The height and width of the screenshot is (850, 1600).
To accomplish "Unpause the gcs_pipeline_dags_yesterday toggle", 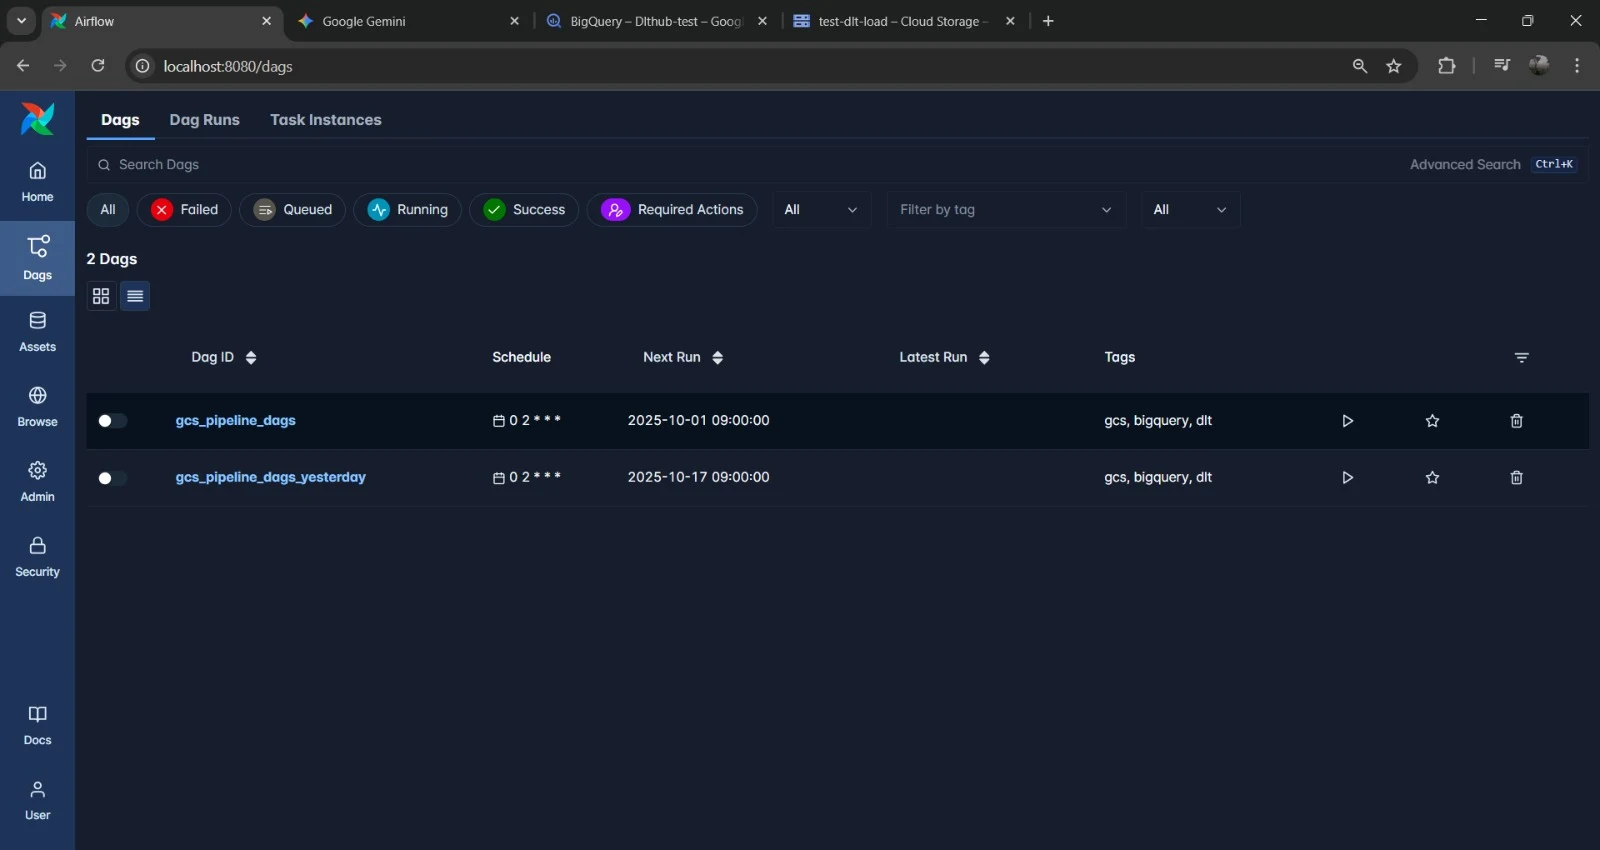I will pos(112,478).
